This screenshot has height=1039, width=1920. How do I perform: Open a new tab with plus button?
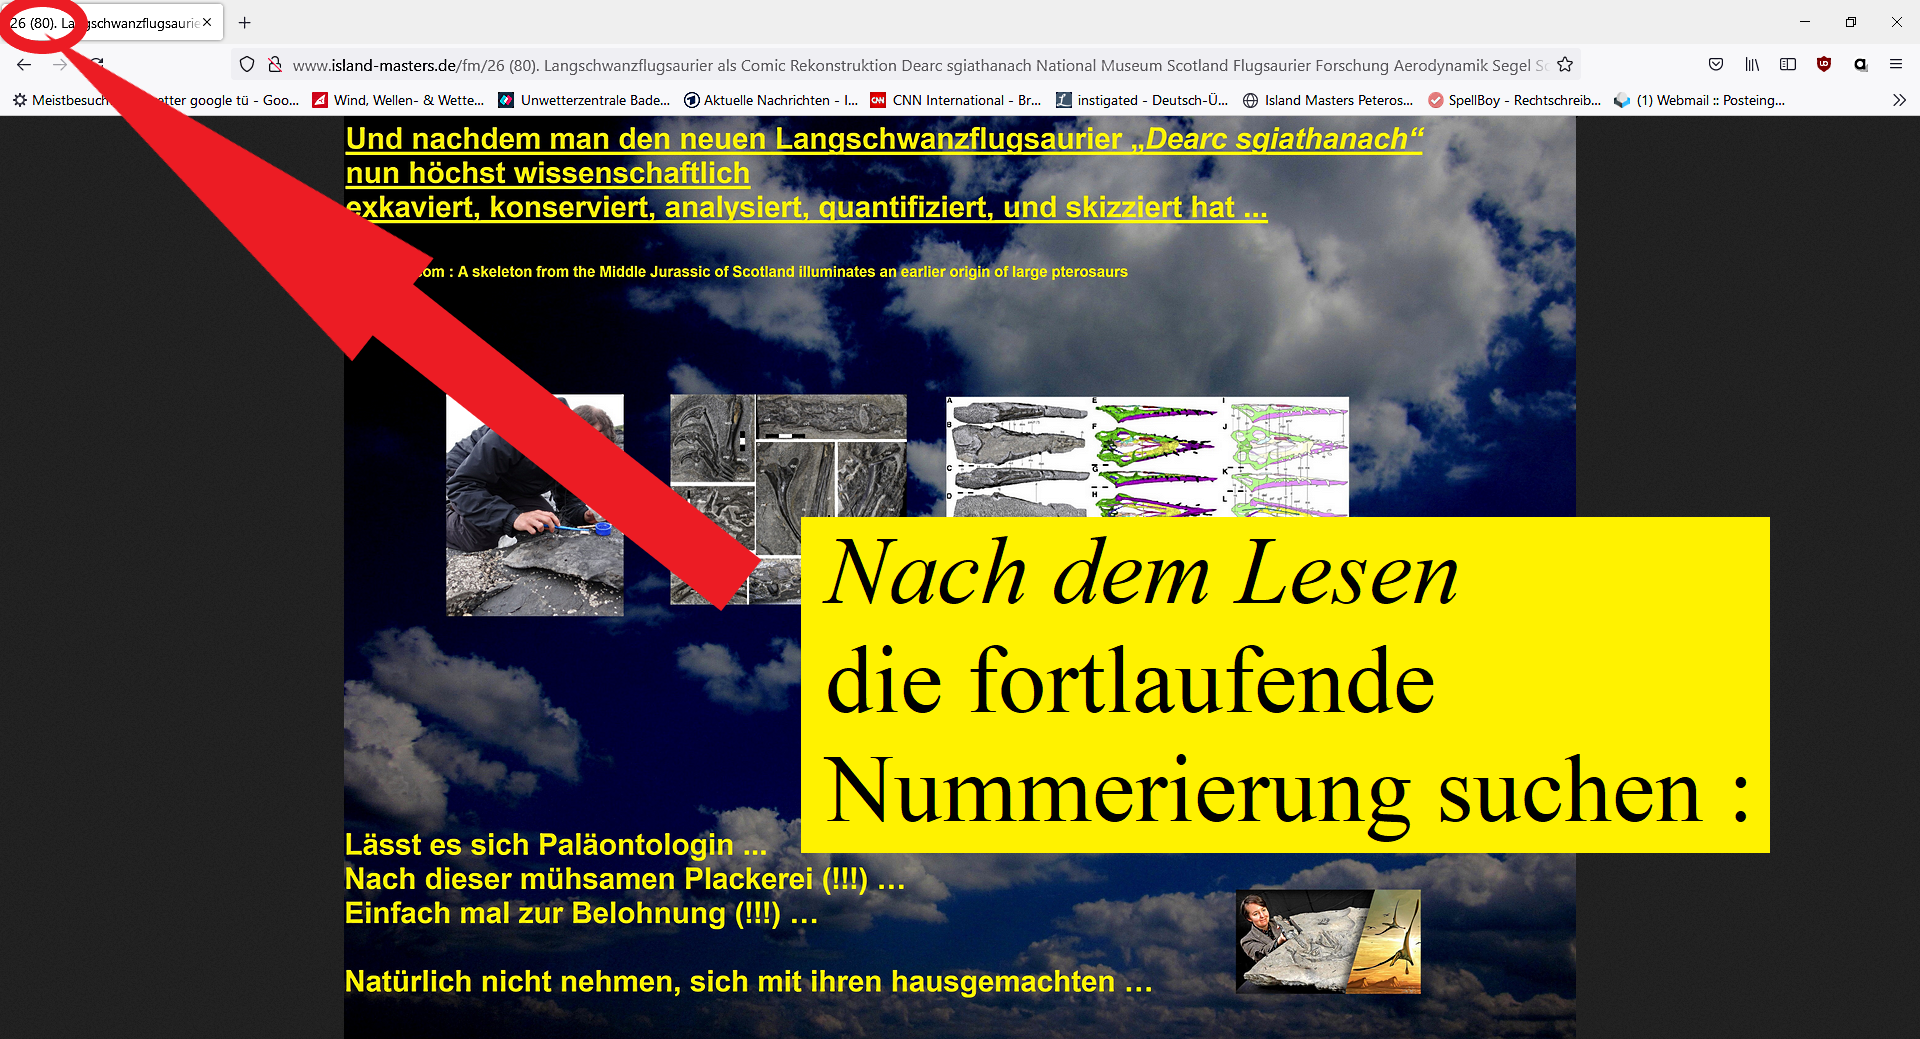(x=245, y=23)
